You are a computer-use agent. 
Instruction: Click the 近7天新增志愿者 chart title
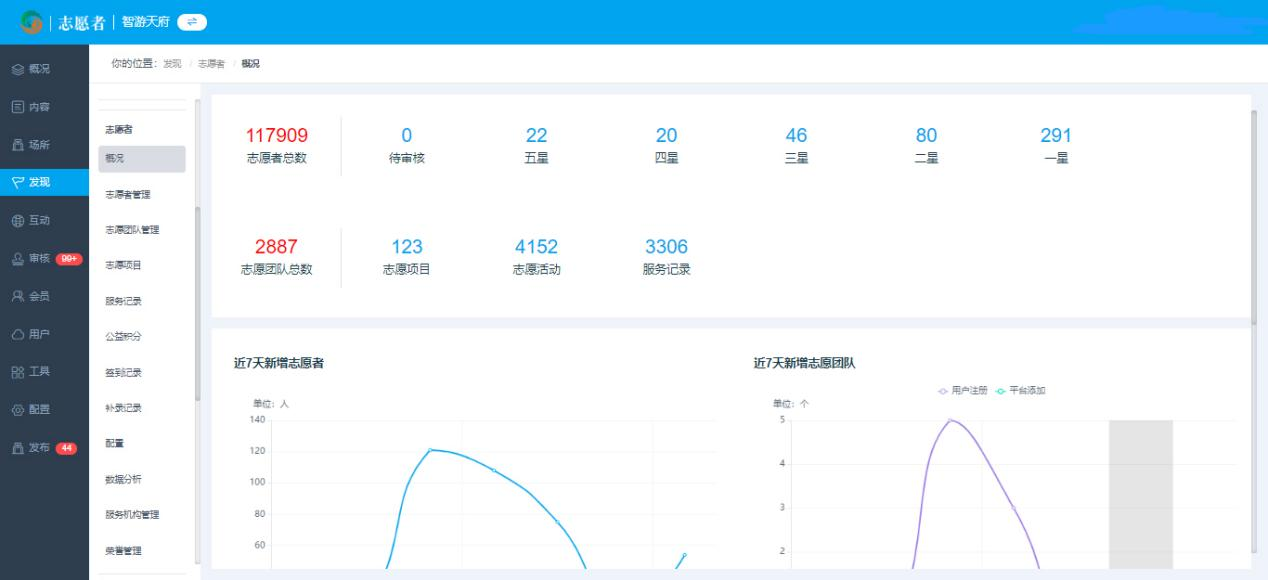pos(277,364)
